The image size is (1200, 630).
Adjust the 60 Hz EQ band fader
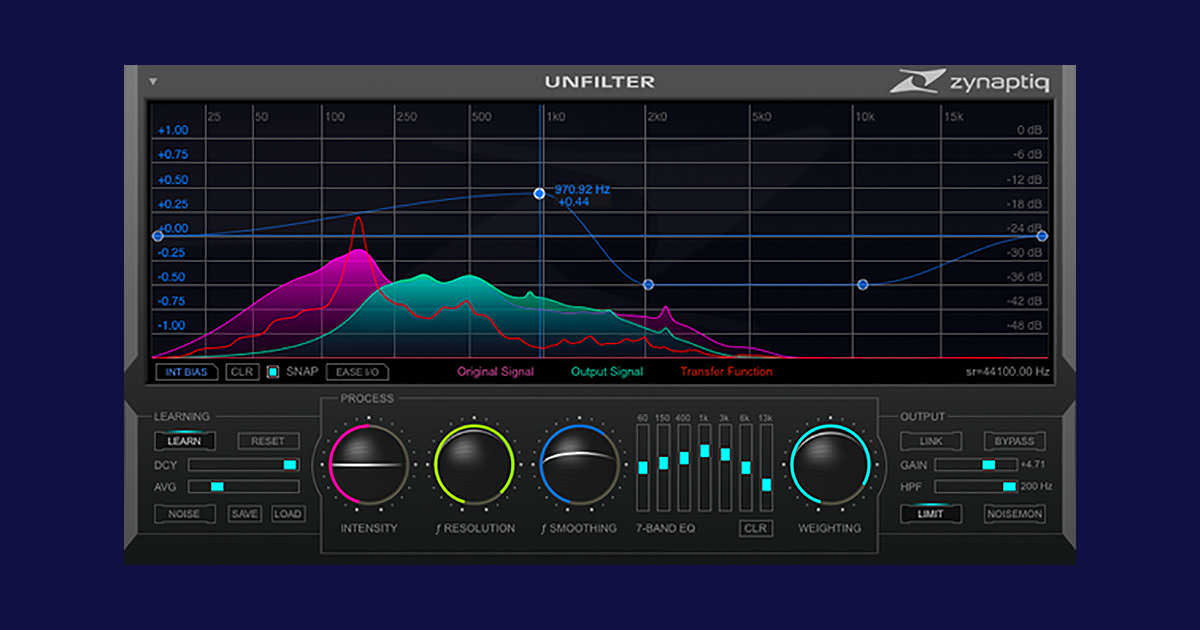[643, 468]
